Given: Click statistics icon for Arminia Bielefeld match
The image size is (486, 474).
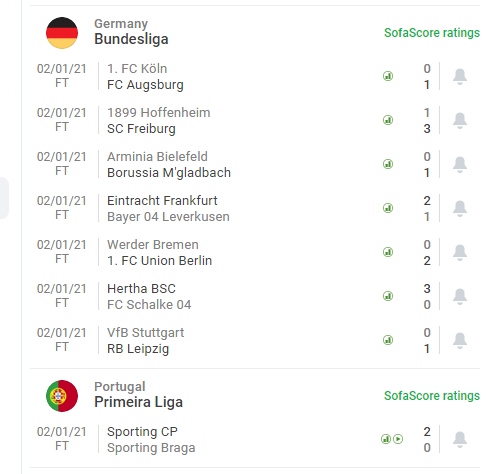Looking at the screenshot, I should coord(388,164).
